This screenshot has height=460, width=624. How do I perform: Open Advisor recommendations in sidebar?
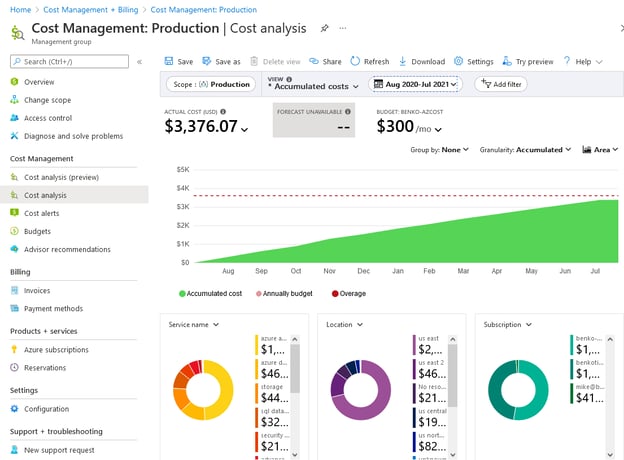tap(67, 249)
